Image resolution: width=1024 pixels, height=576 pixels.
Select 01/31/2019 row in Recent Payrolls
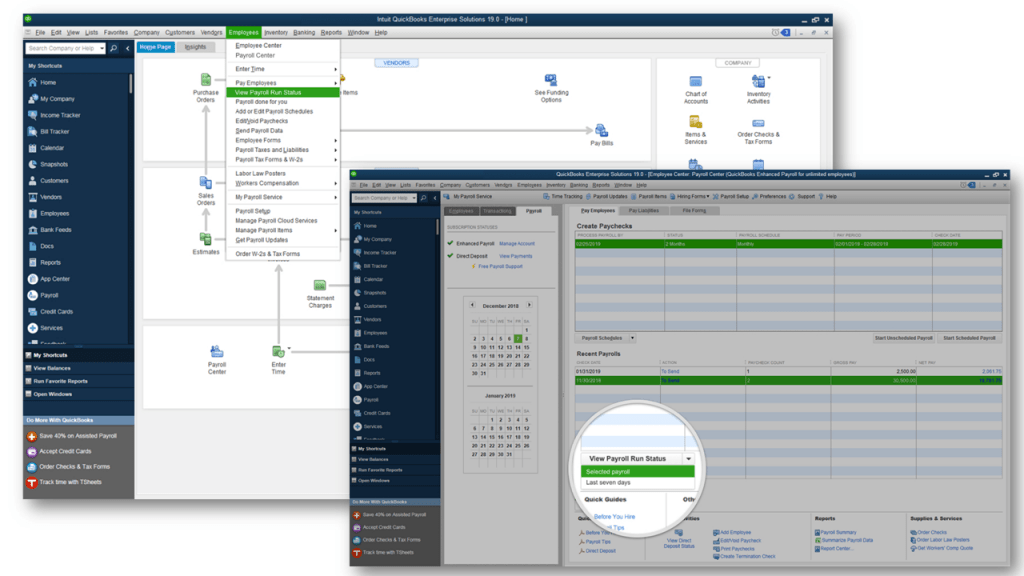788,372
